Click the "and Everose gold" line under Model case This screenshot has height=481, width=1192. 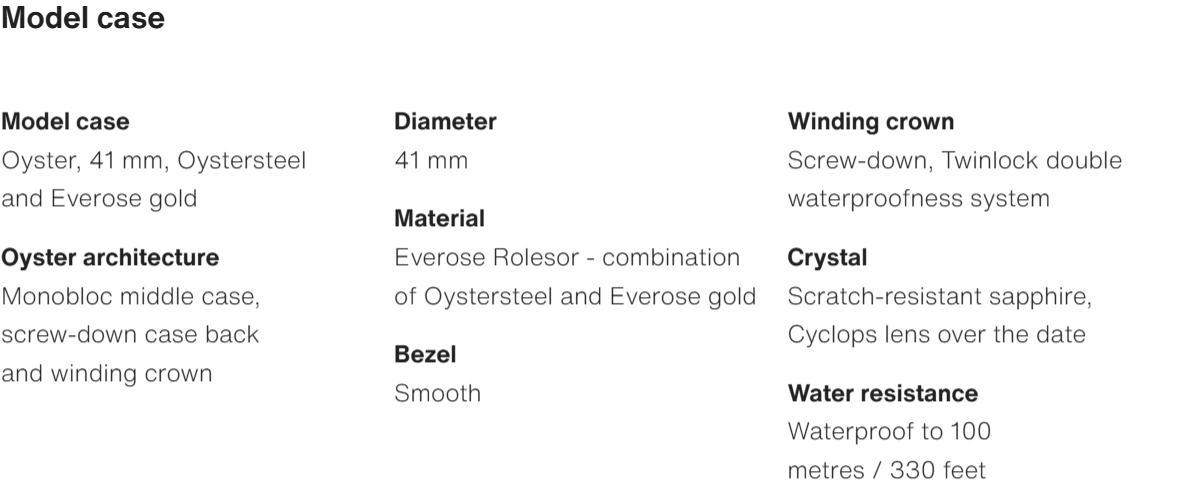tap(98, 198)
